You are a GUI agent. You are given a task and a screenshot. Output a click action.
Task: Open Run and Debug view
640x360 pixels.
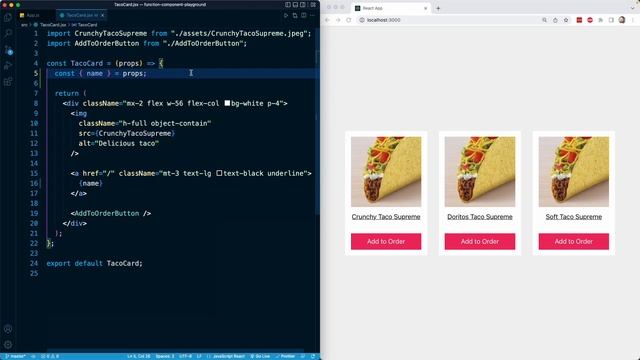pos(8,66)
